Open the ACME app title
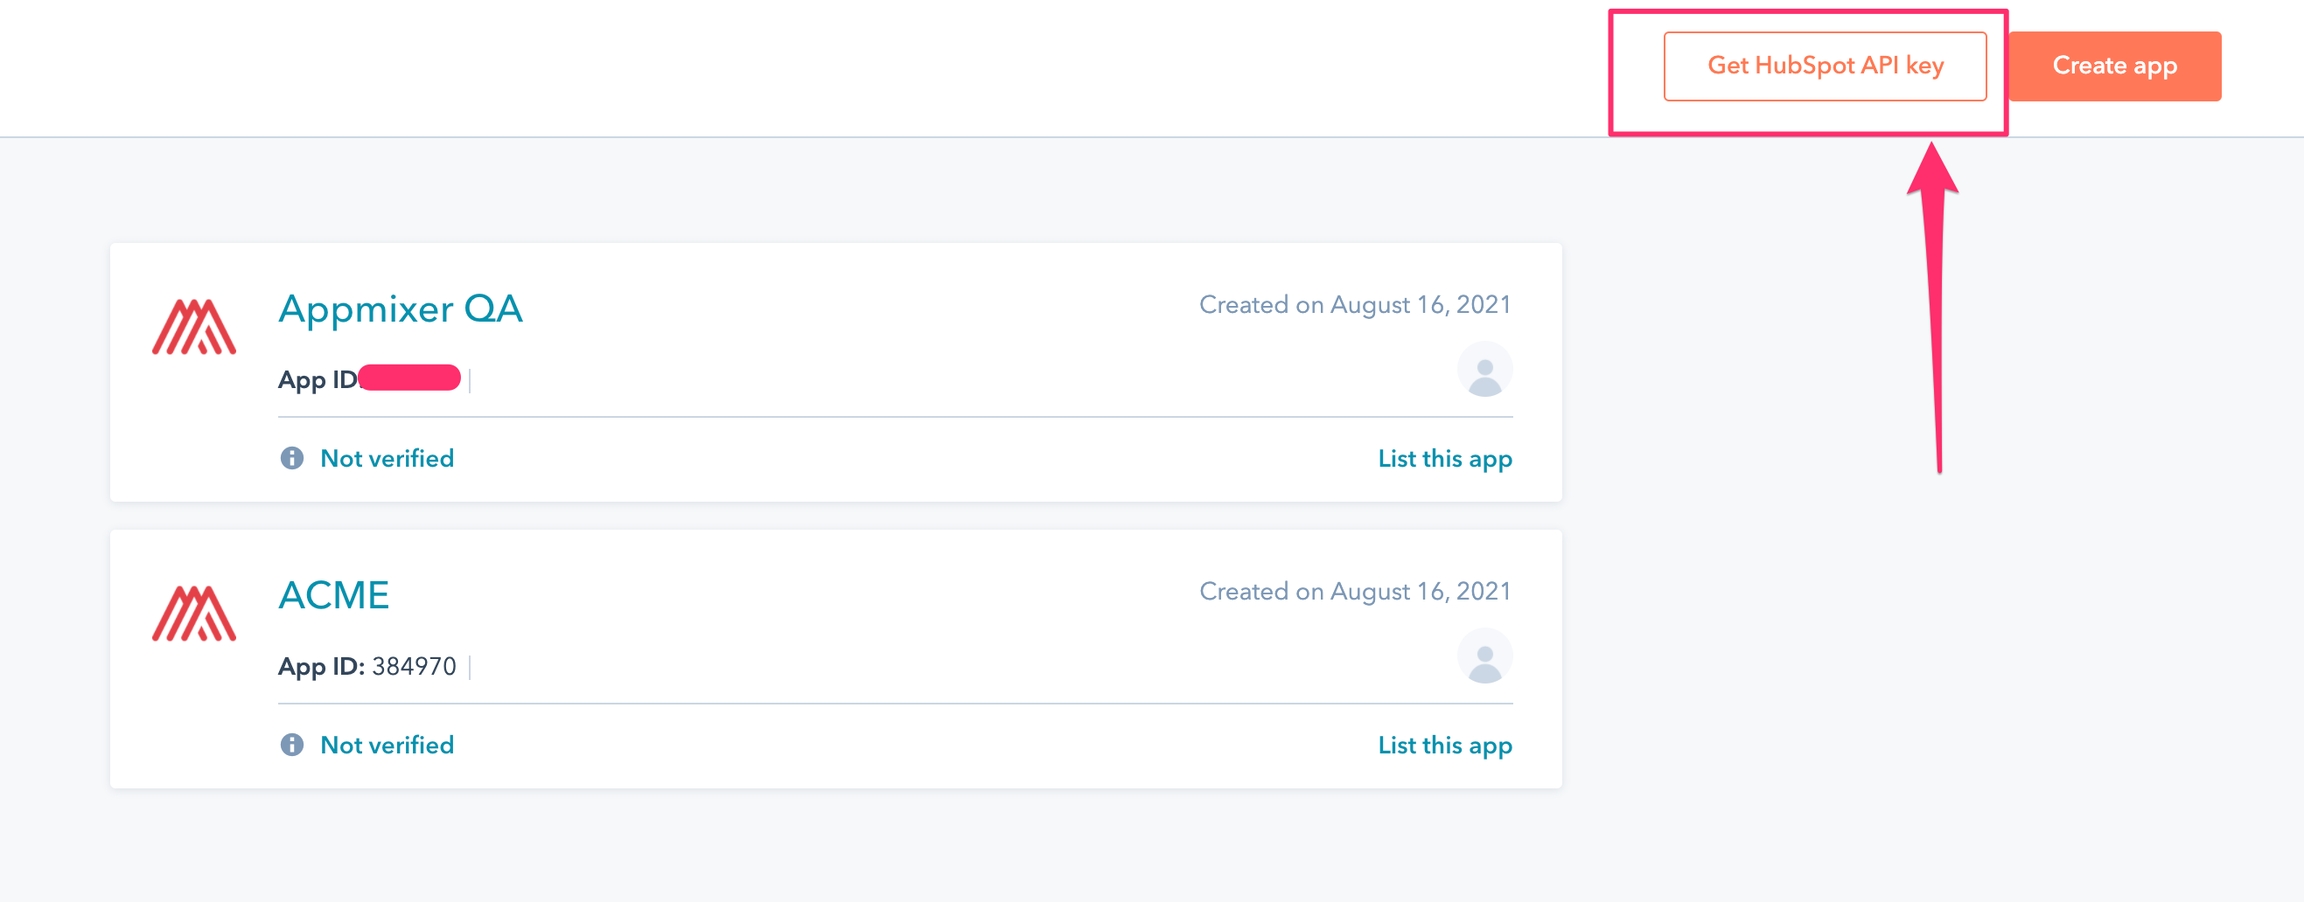Viewport: 2304px width, 902px height. tap(333, 595)
